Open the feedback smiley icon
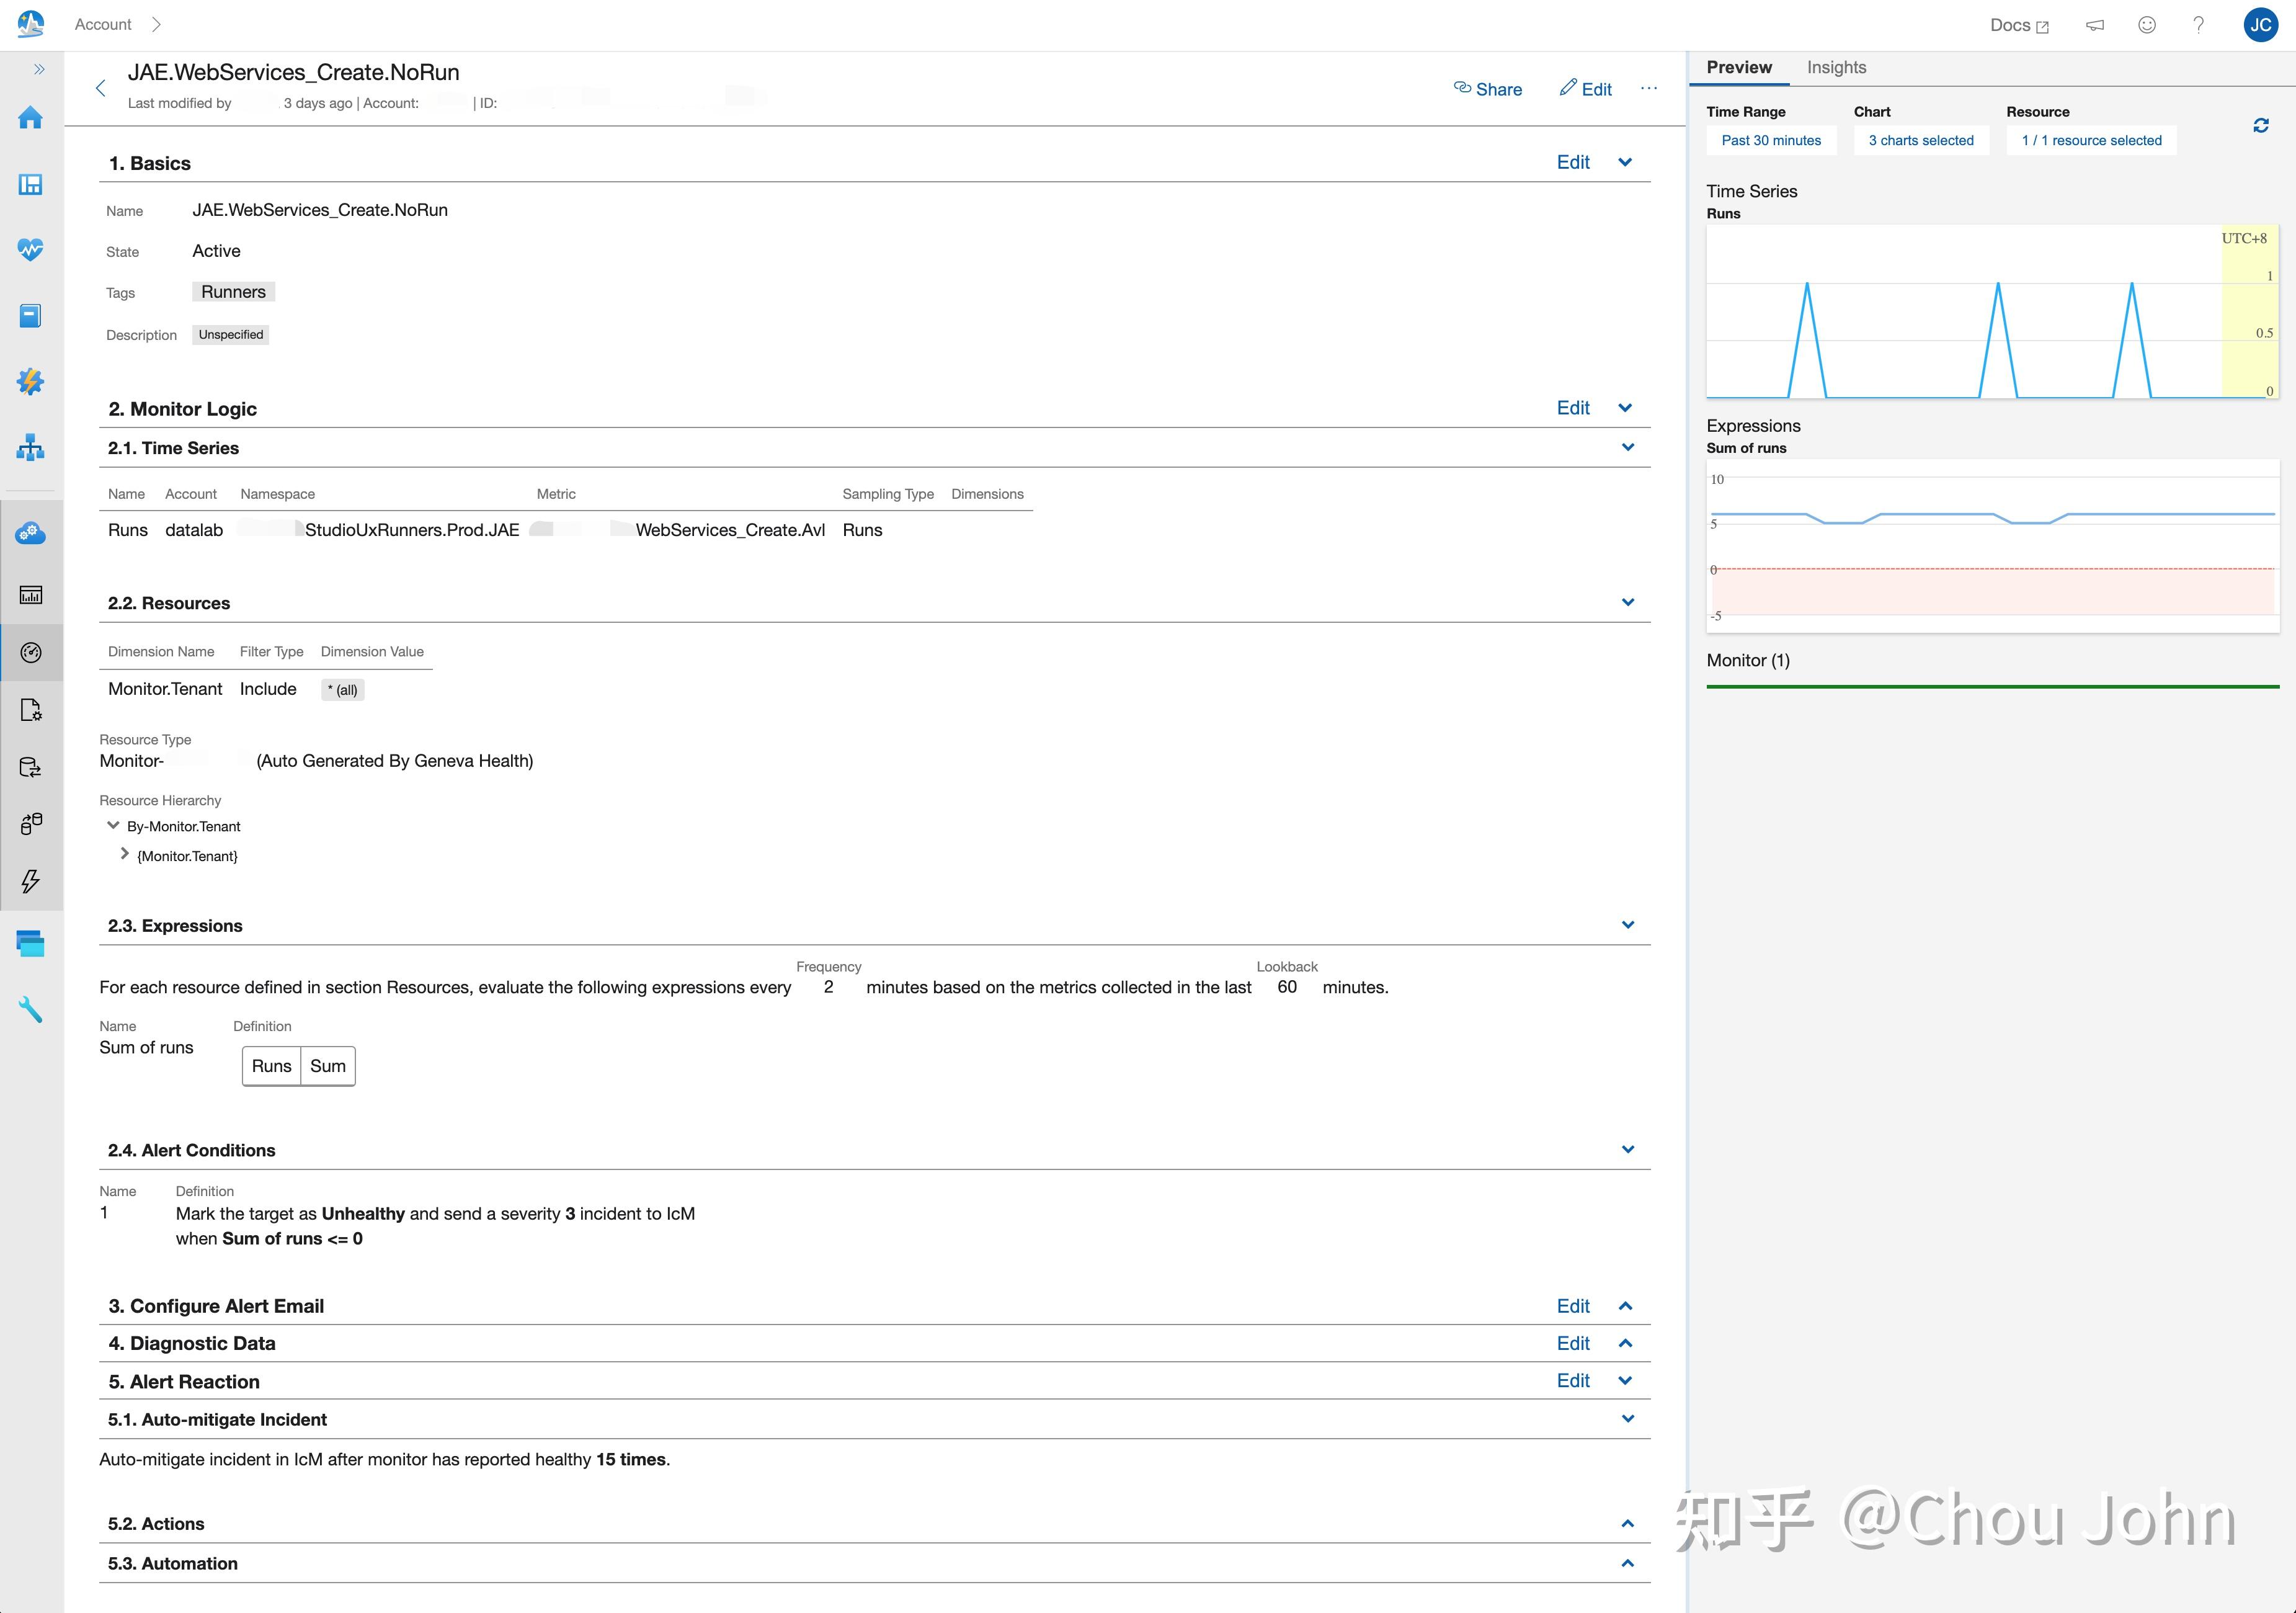 pyautogui.click(x=2147, y=25)
